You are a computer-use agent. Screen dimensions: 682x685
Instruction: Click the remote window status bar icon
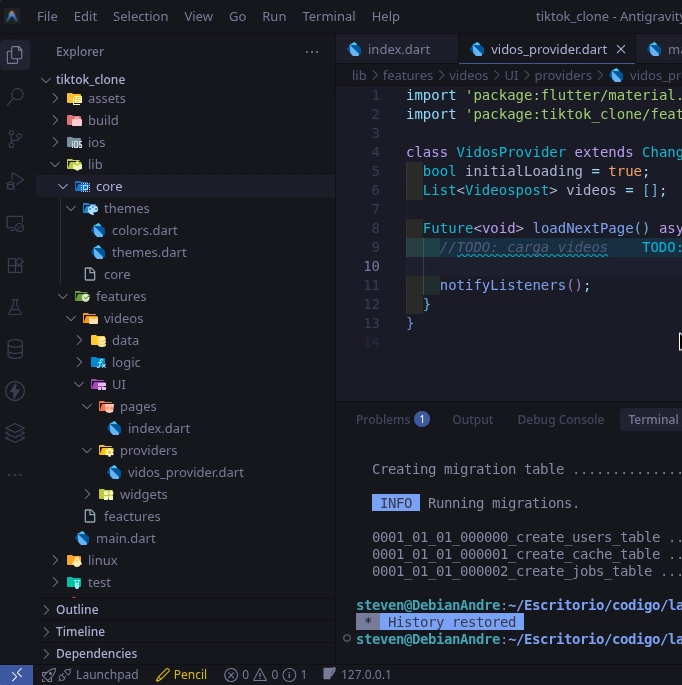pyautogui.click(x=16, y=675)
